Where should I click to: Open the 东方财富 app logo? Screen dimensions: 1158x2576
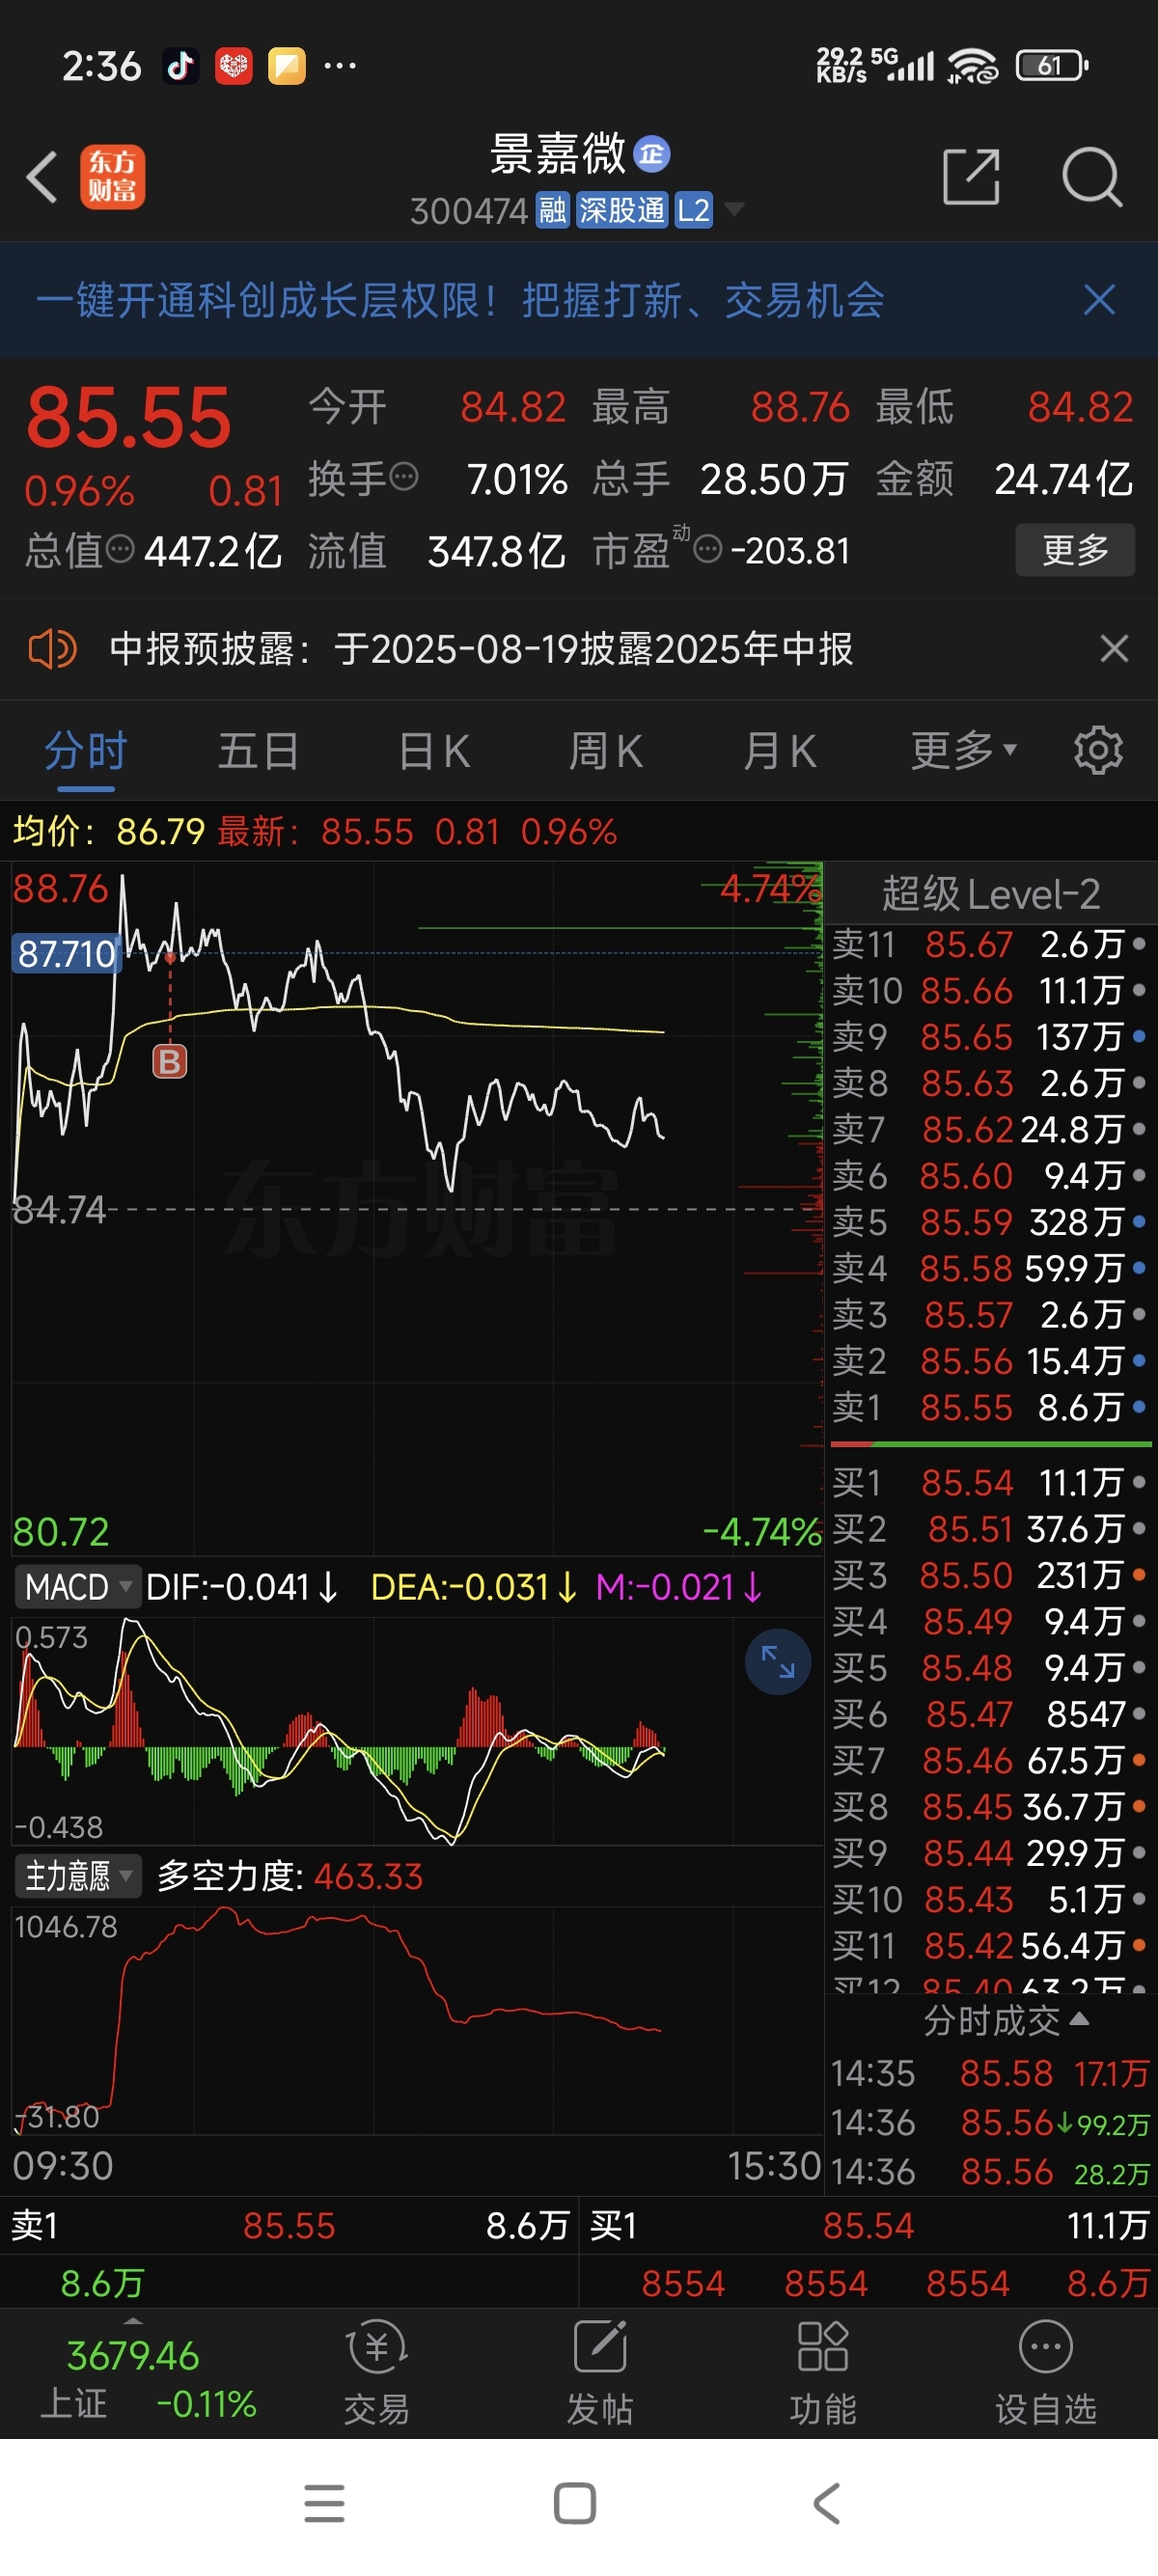(x=112, y=177)
